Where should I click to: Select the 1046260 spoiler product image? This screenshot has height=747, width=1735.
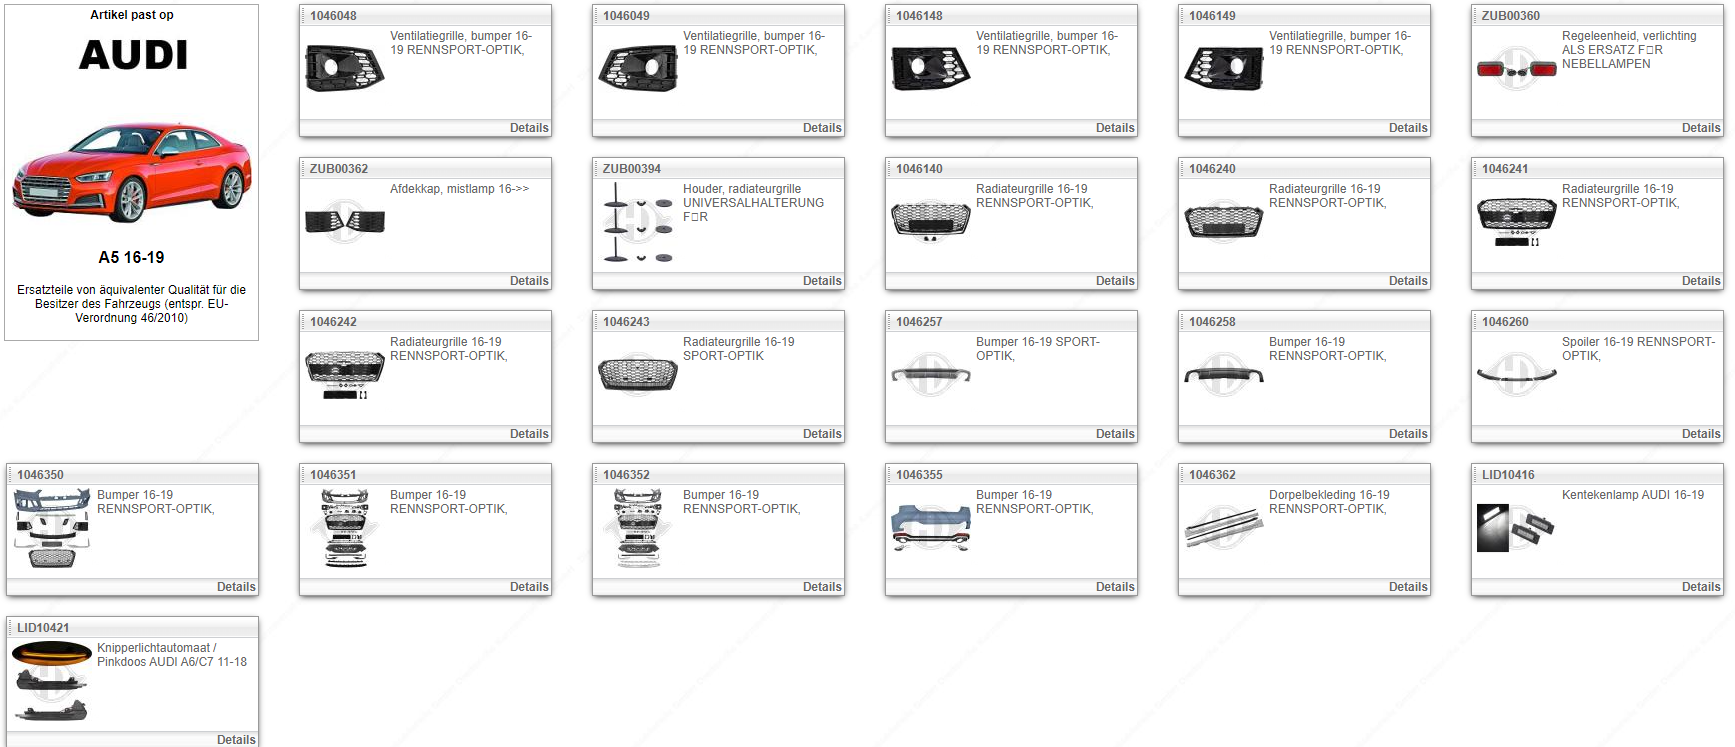click(1516, 374)
